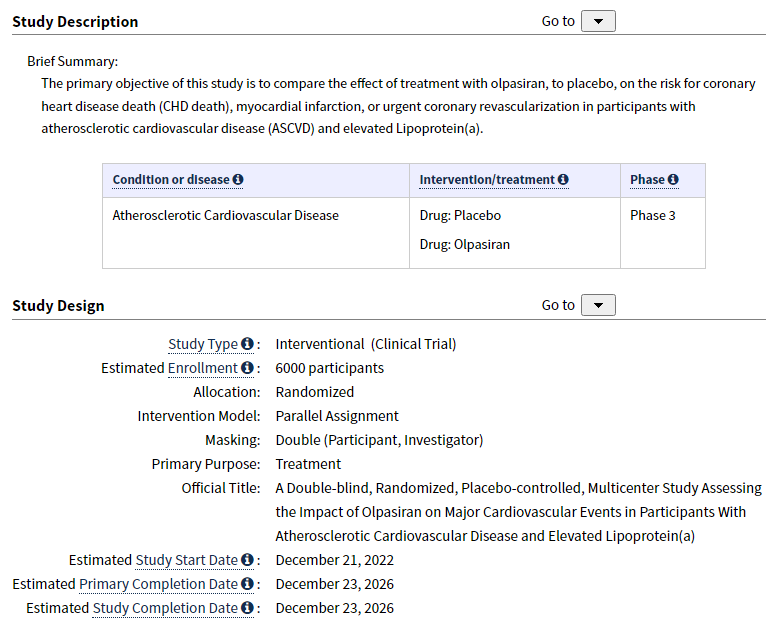The image size is (772, 637).
Task: Open the Go to dropdown beside Study Design
Action: click(598, 305)
